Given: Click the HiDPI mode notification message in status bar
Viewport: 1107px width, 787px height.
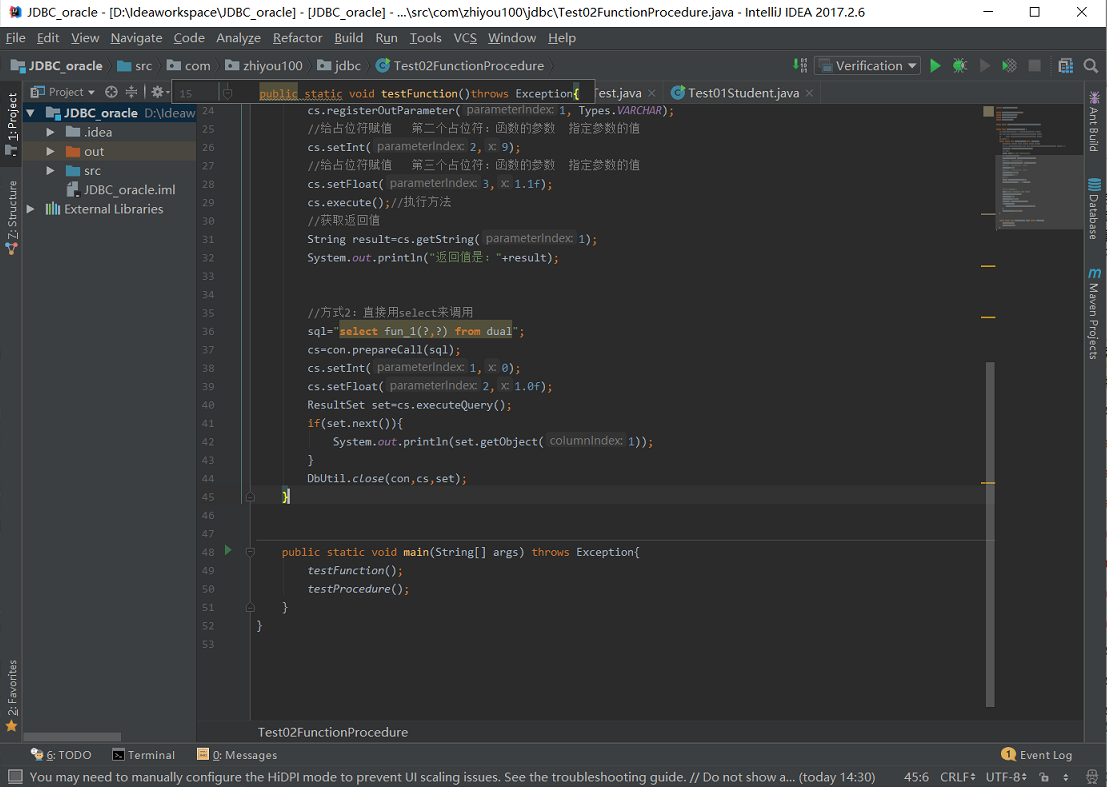Looking at the screenshot, I should [x=452, y=776].
